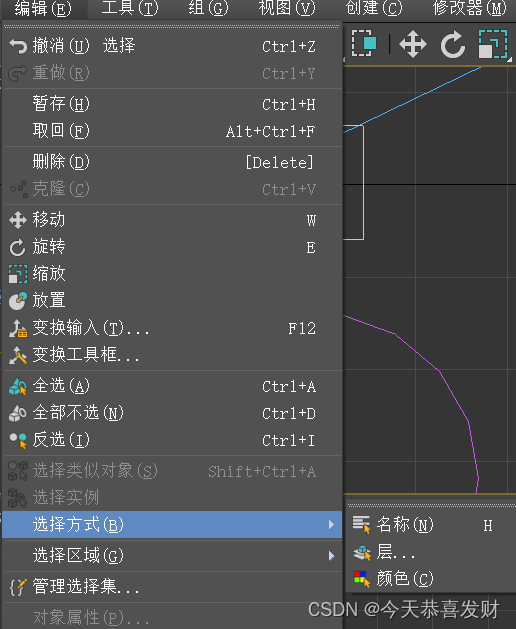Expand the 选择区域(G) submenu
Screen dimensions: 516x629
172,556
